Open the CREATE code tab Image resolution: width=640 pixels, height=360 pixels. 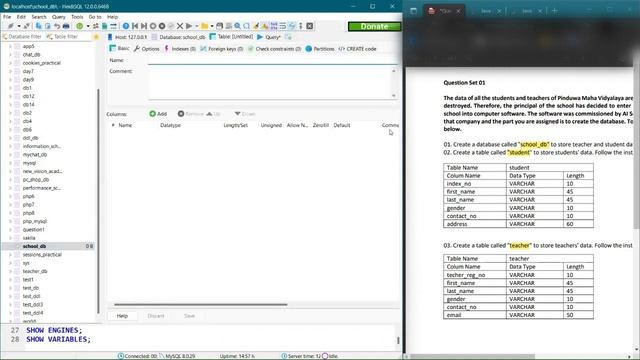(357, 49)
